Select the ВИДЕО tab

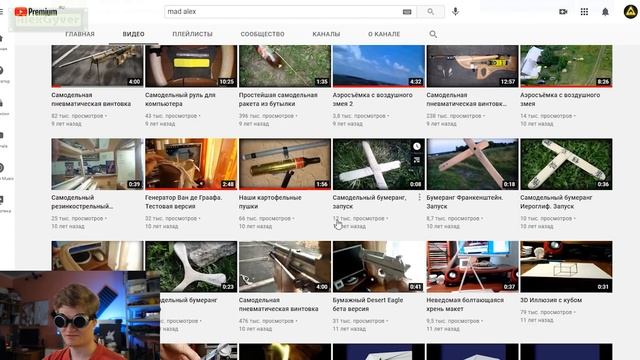133,34
